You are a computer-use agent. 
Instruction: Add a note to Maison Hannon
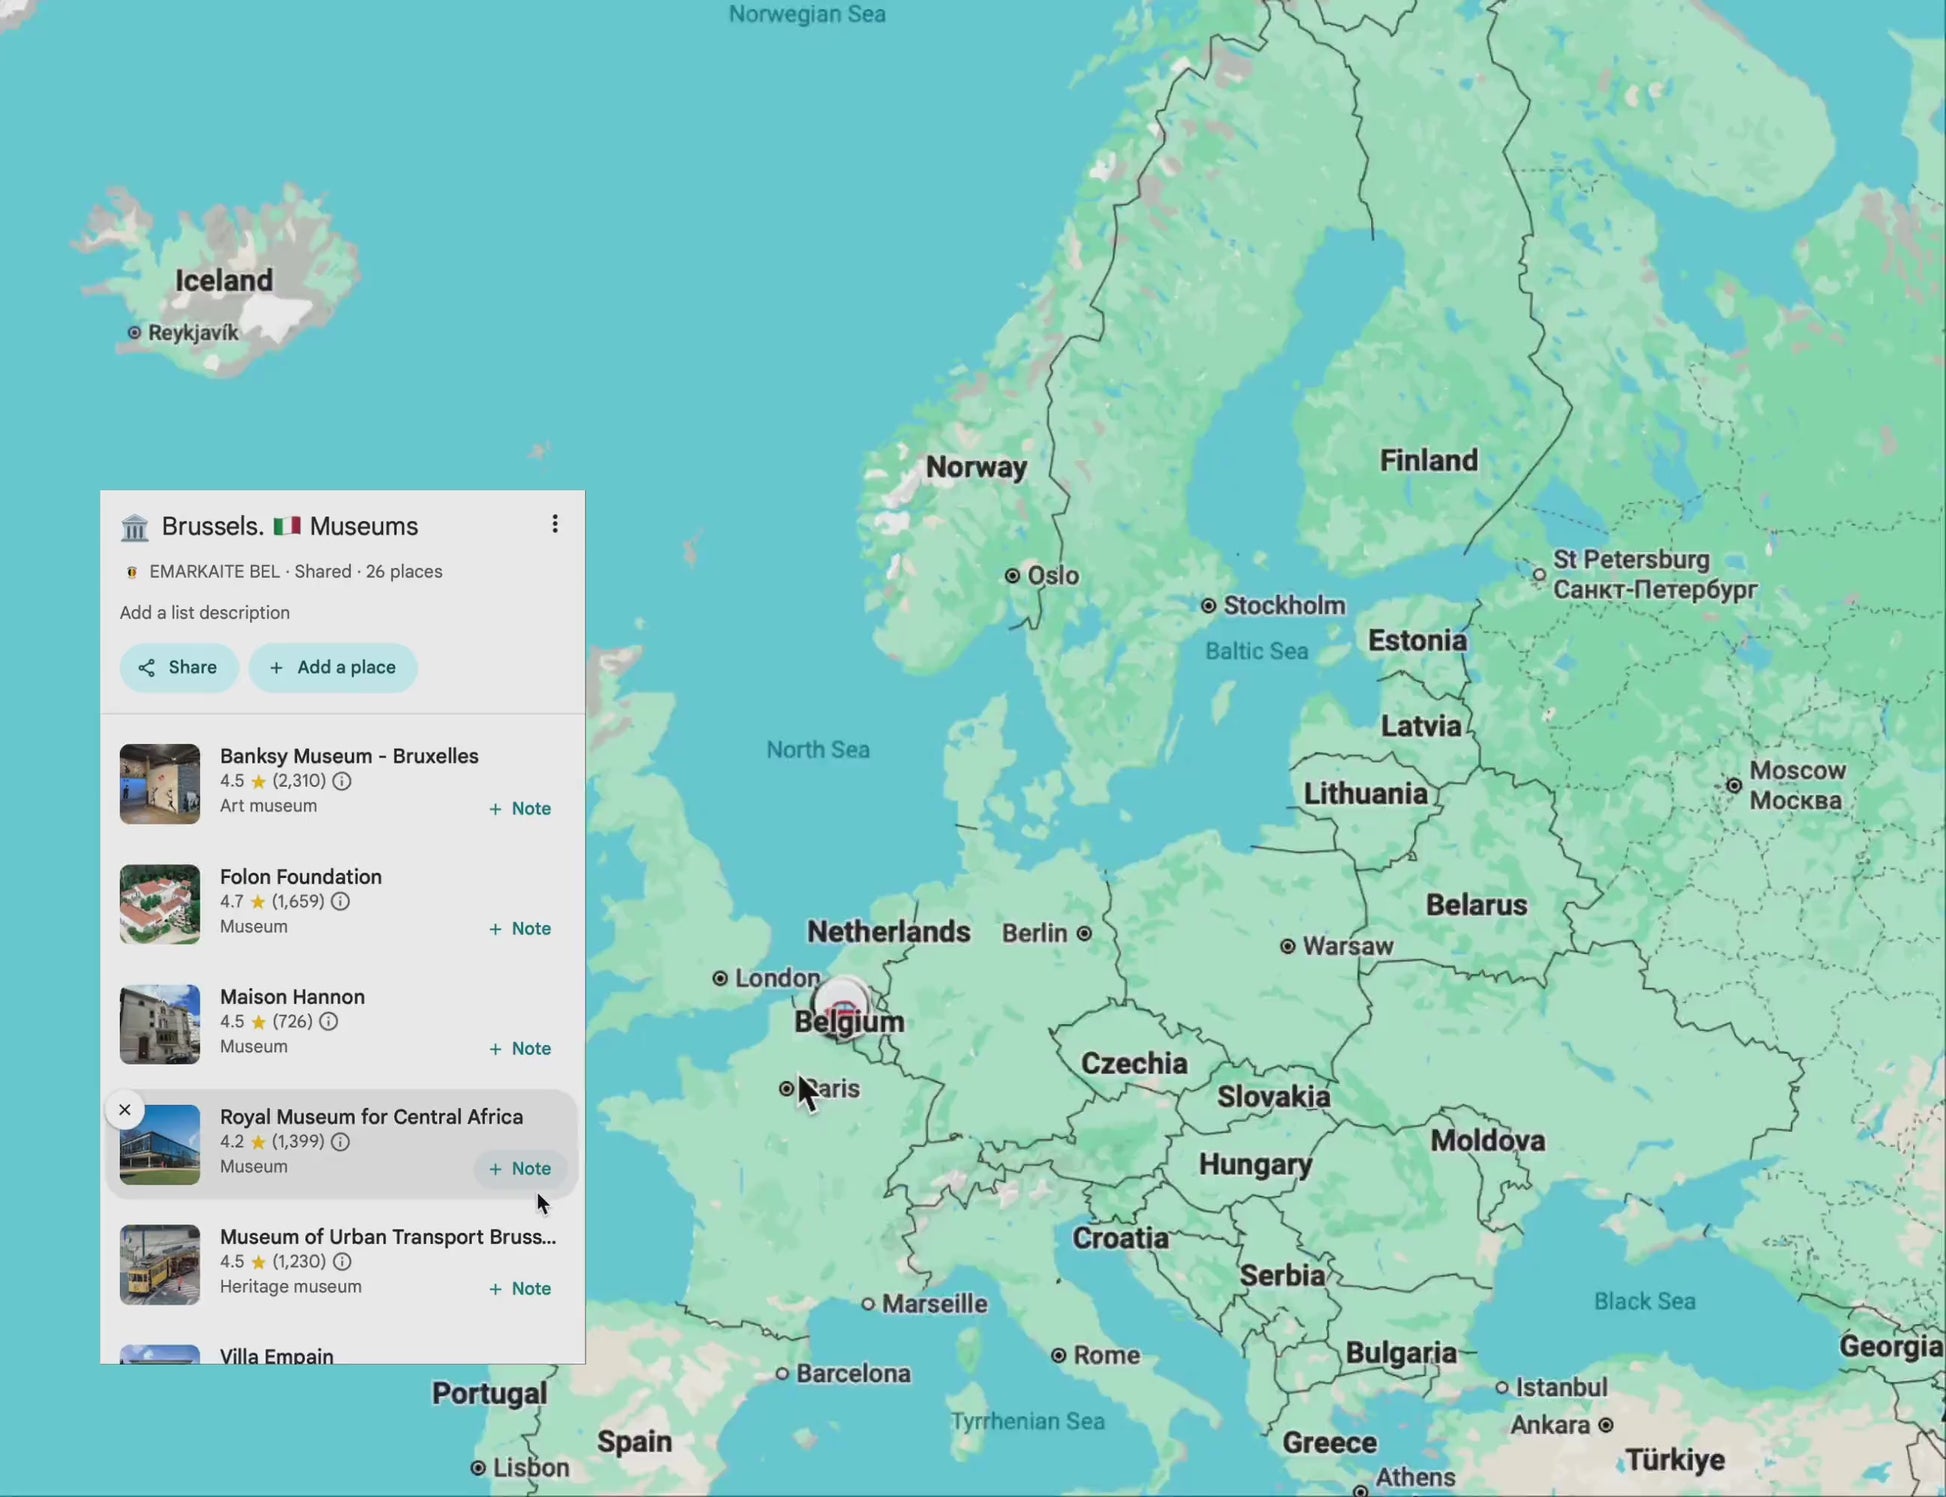click(x=520, y=1048)
